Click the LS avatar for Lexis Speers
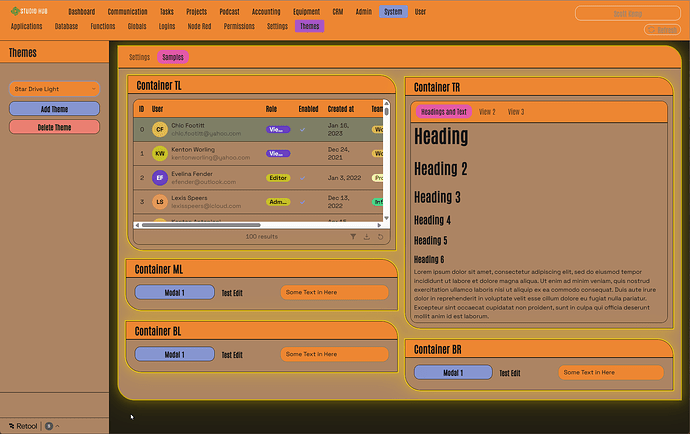Screen dimensions: 690x434 pos(159,202)
